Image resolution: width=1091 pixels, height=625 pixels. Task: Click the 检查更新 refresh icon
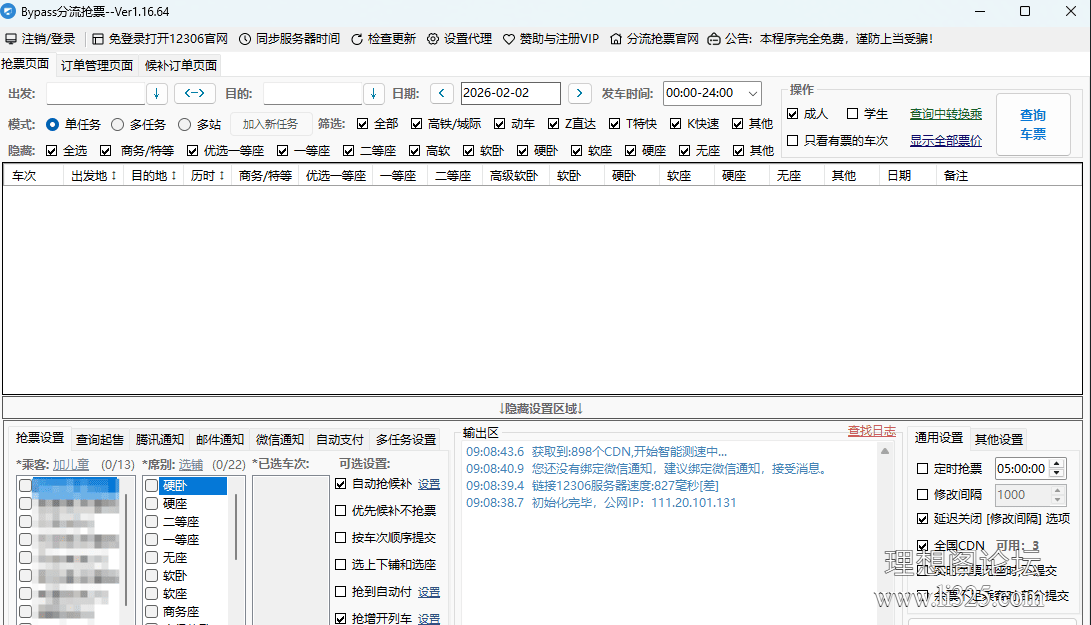(359, 39)
